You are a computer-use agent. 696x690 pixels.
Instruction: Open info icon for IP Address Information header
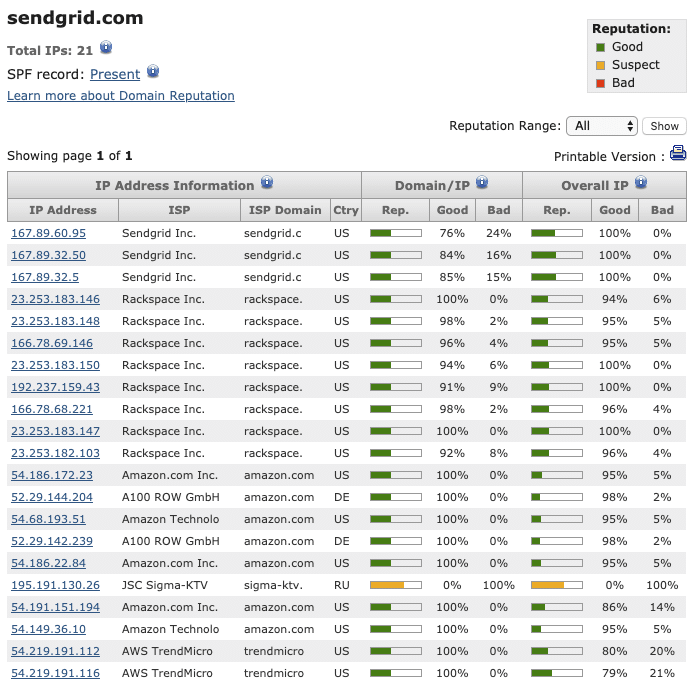click(267, 182)
